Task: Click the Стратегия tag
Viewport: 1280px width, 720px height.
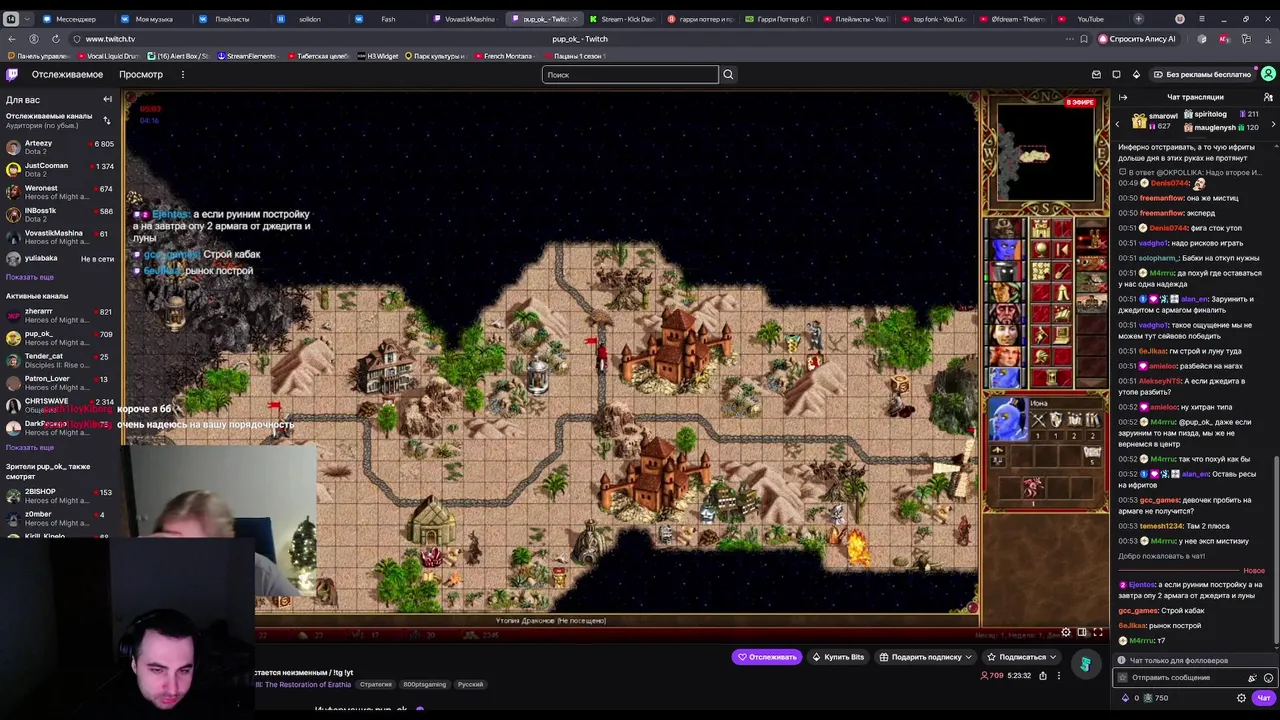Action: pos(376,684)
